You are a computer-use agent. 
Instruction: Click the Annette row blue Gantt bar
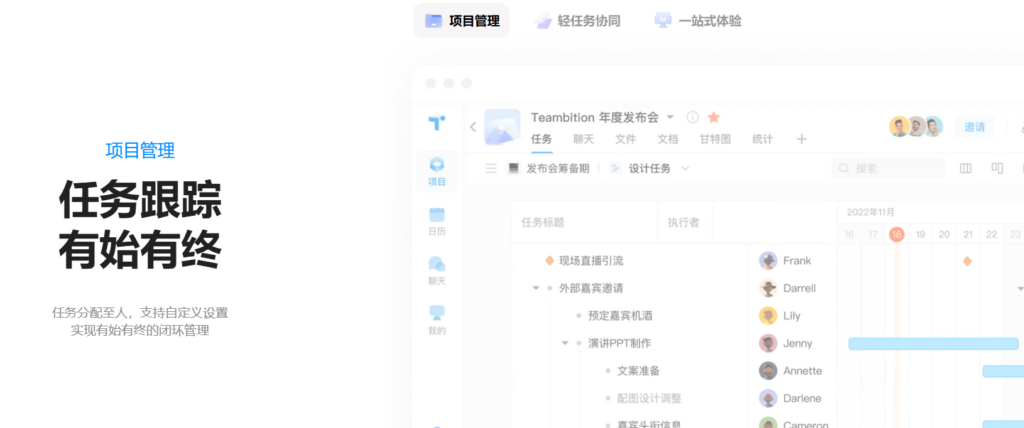coord(1003,371)
